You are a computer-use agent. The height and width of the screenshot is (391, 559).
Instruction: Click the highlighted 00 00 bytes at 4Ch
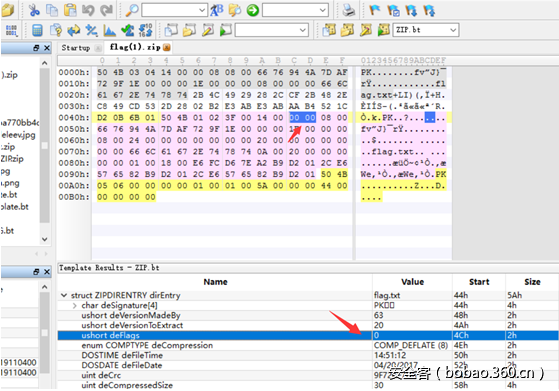click(x=302, y=118)
